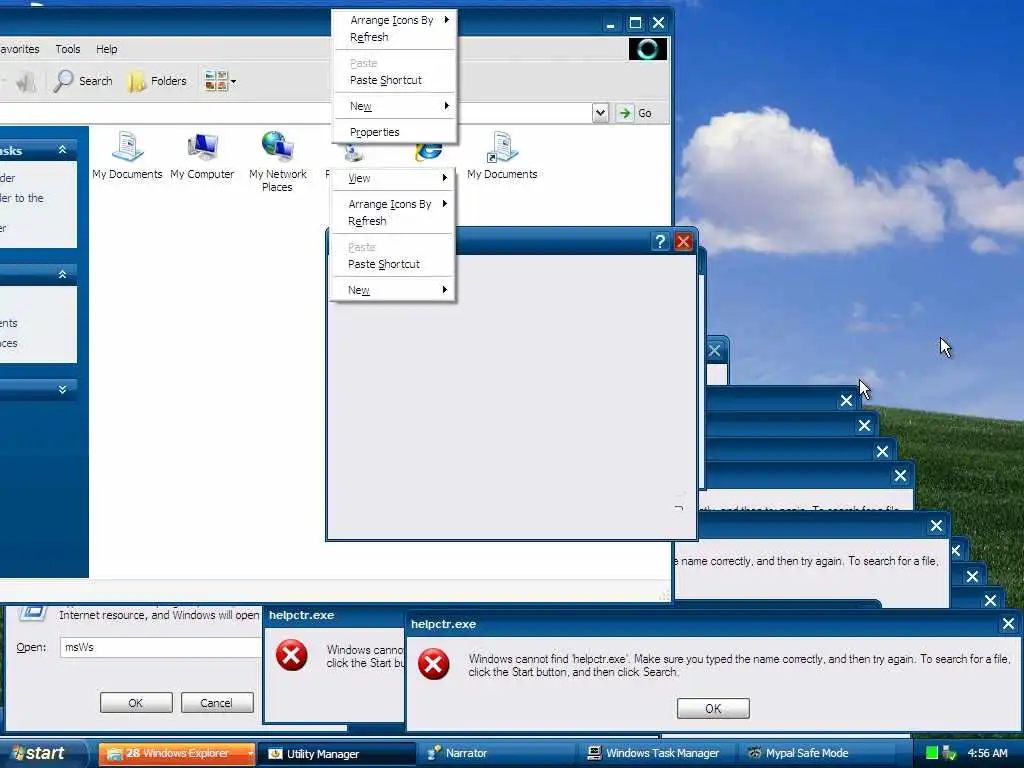Viewport: 1024px width, 768px height.
Task: Click Cancel in the Run dialog
Action: click(x=217, y=703)
